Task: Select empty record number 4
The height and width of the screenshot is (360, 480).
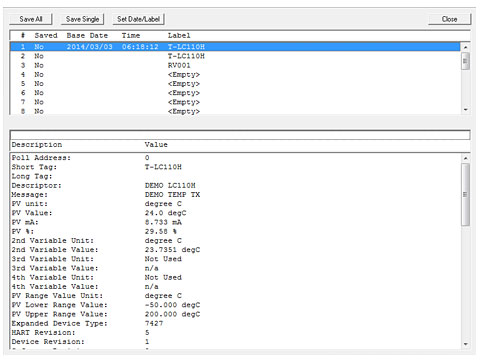Action: click(x=235, y=74)
